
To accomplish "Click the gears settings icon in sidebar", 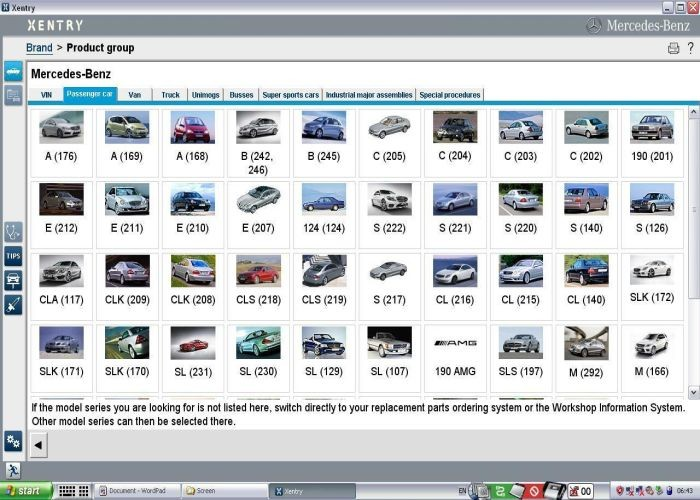I will click(13, 440).
